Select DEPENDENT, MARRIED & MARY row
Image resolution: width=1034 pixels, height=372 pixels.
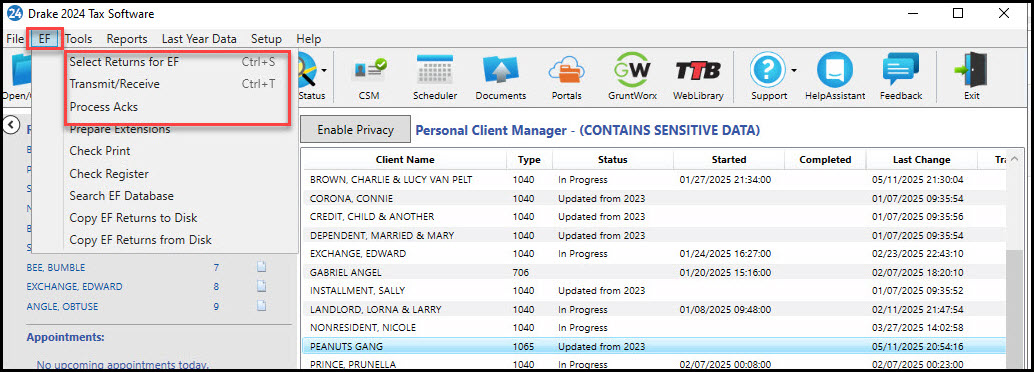click(x=654, y=235)
